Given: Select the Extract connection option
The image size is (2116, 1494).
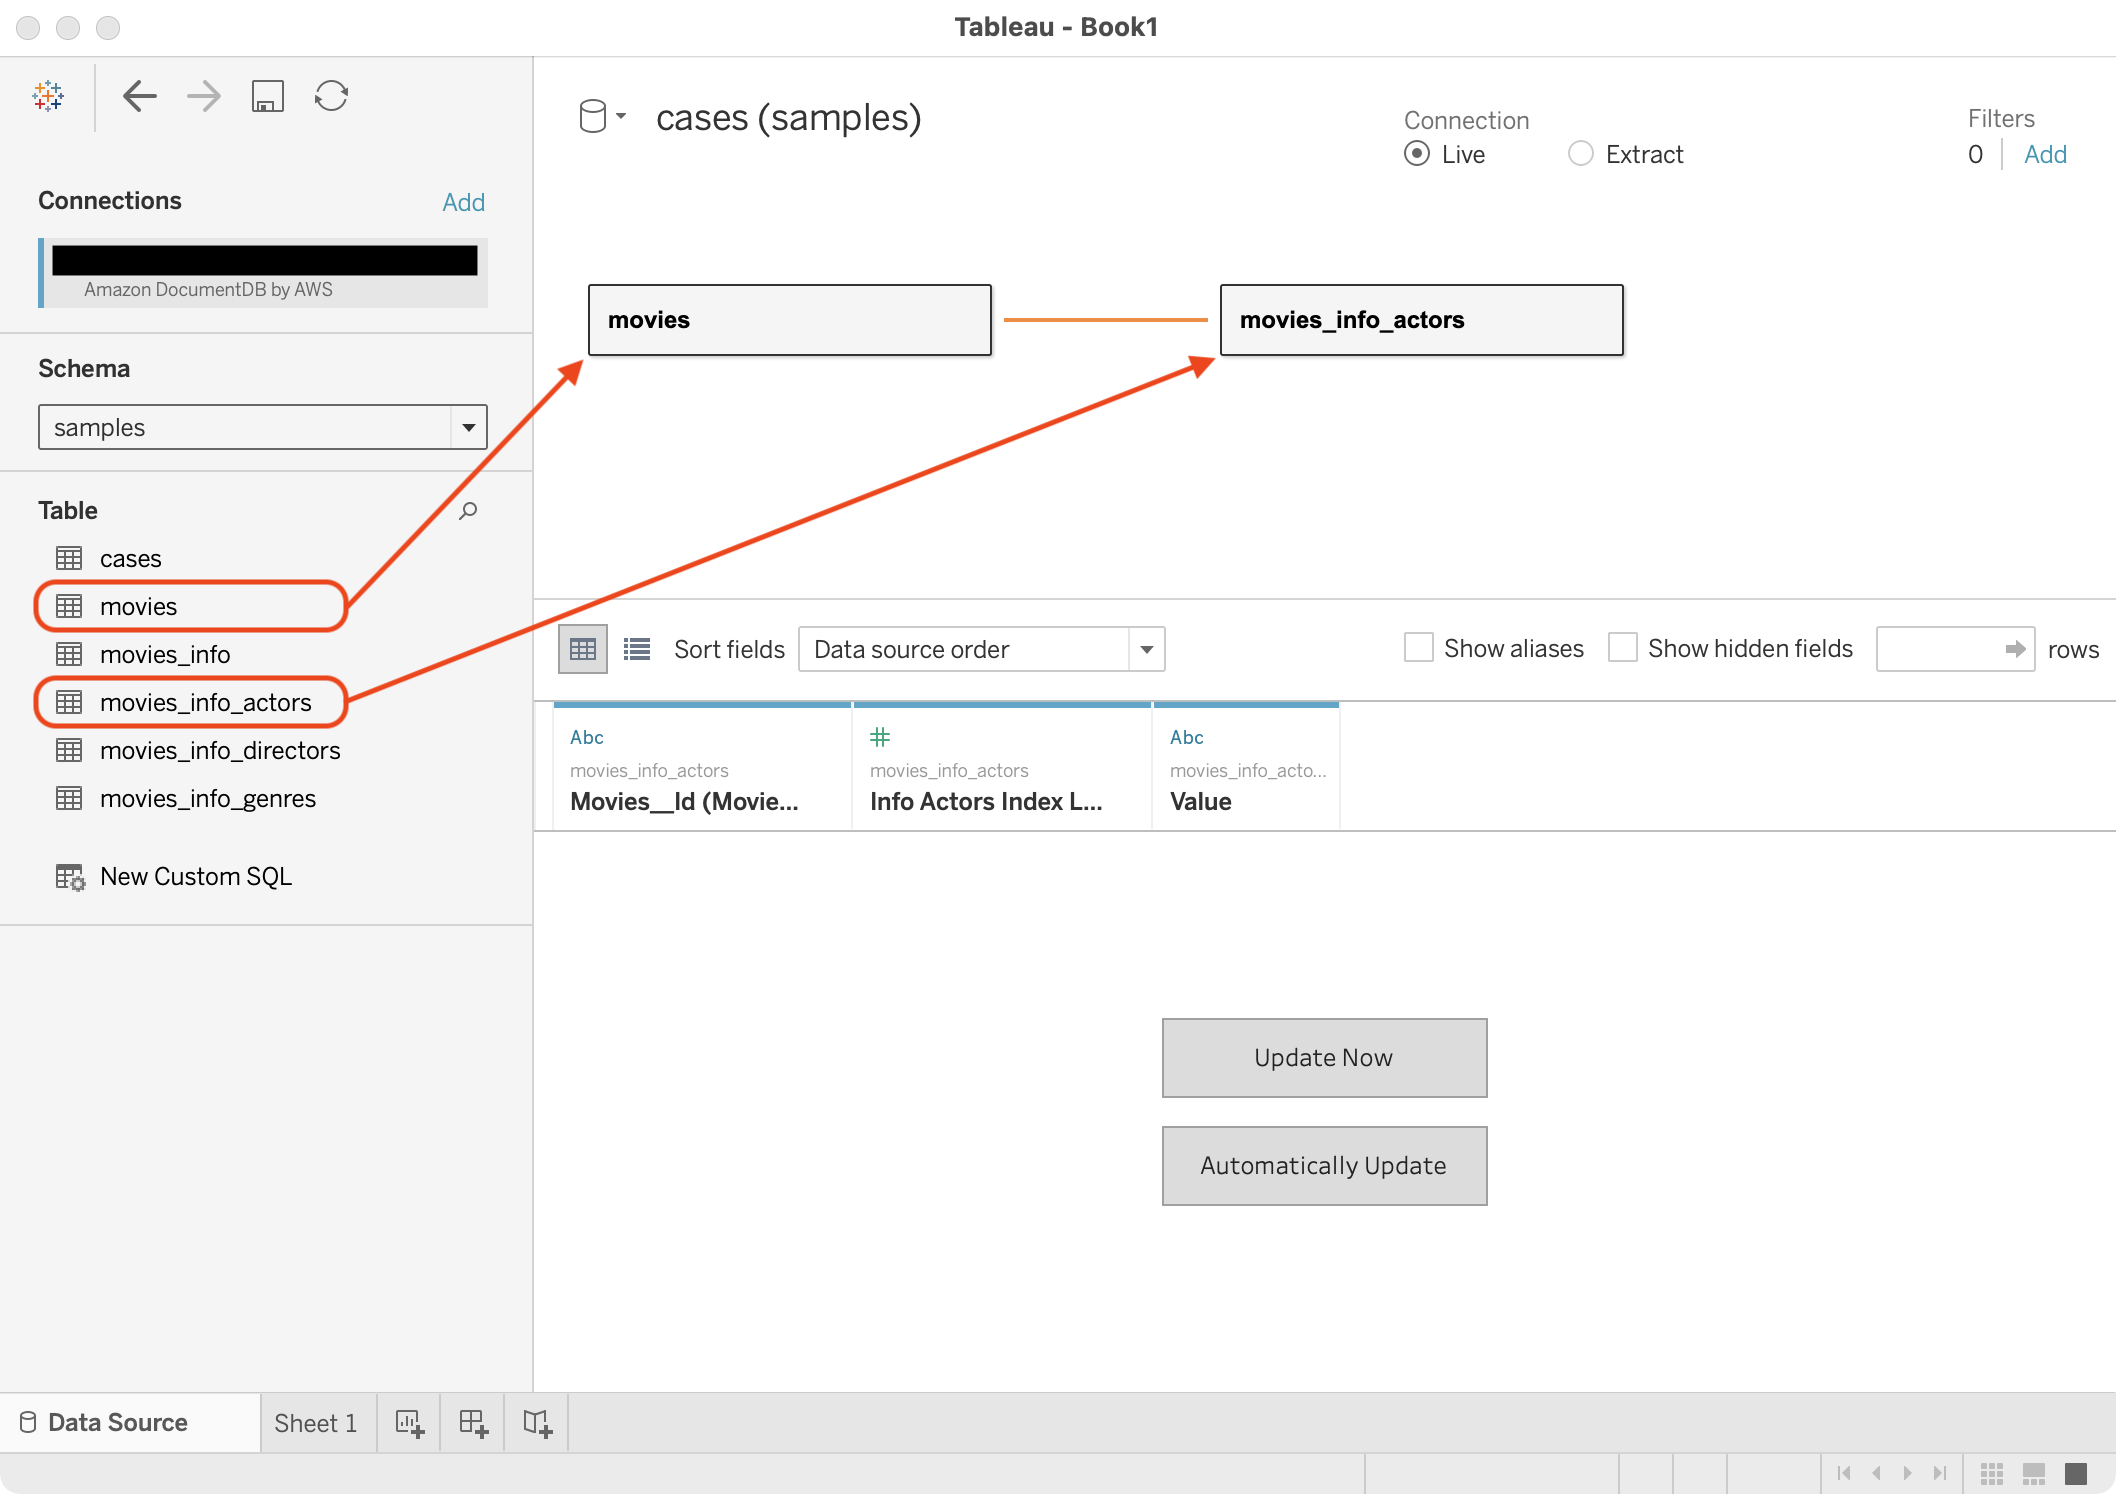Looking at the screenshot, I should pos(1581,154).
